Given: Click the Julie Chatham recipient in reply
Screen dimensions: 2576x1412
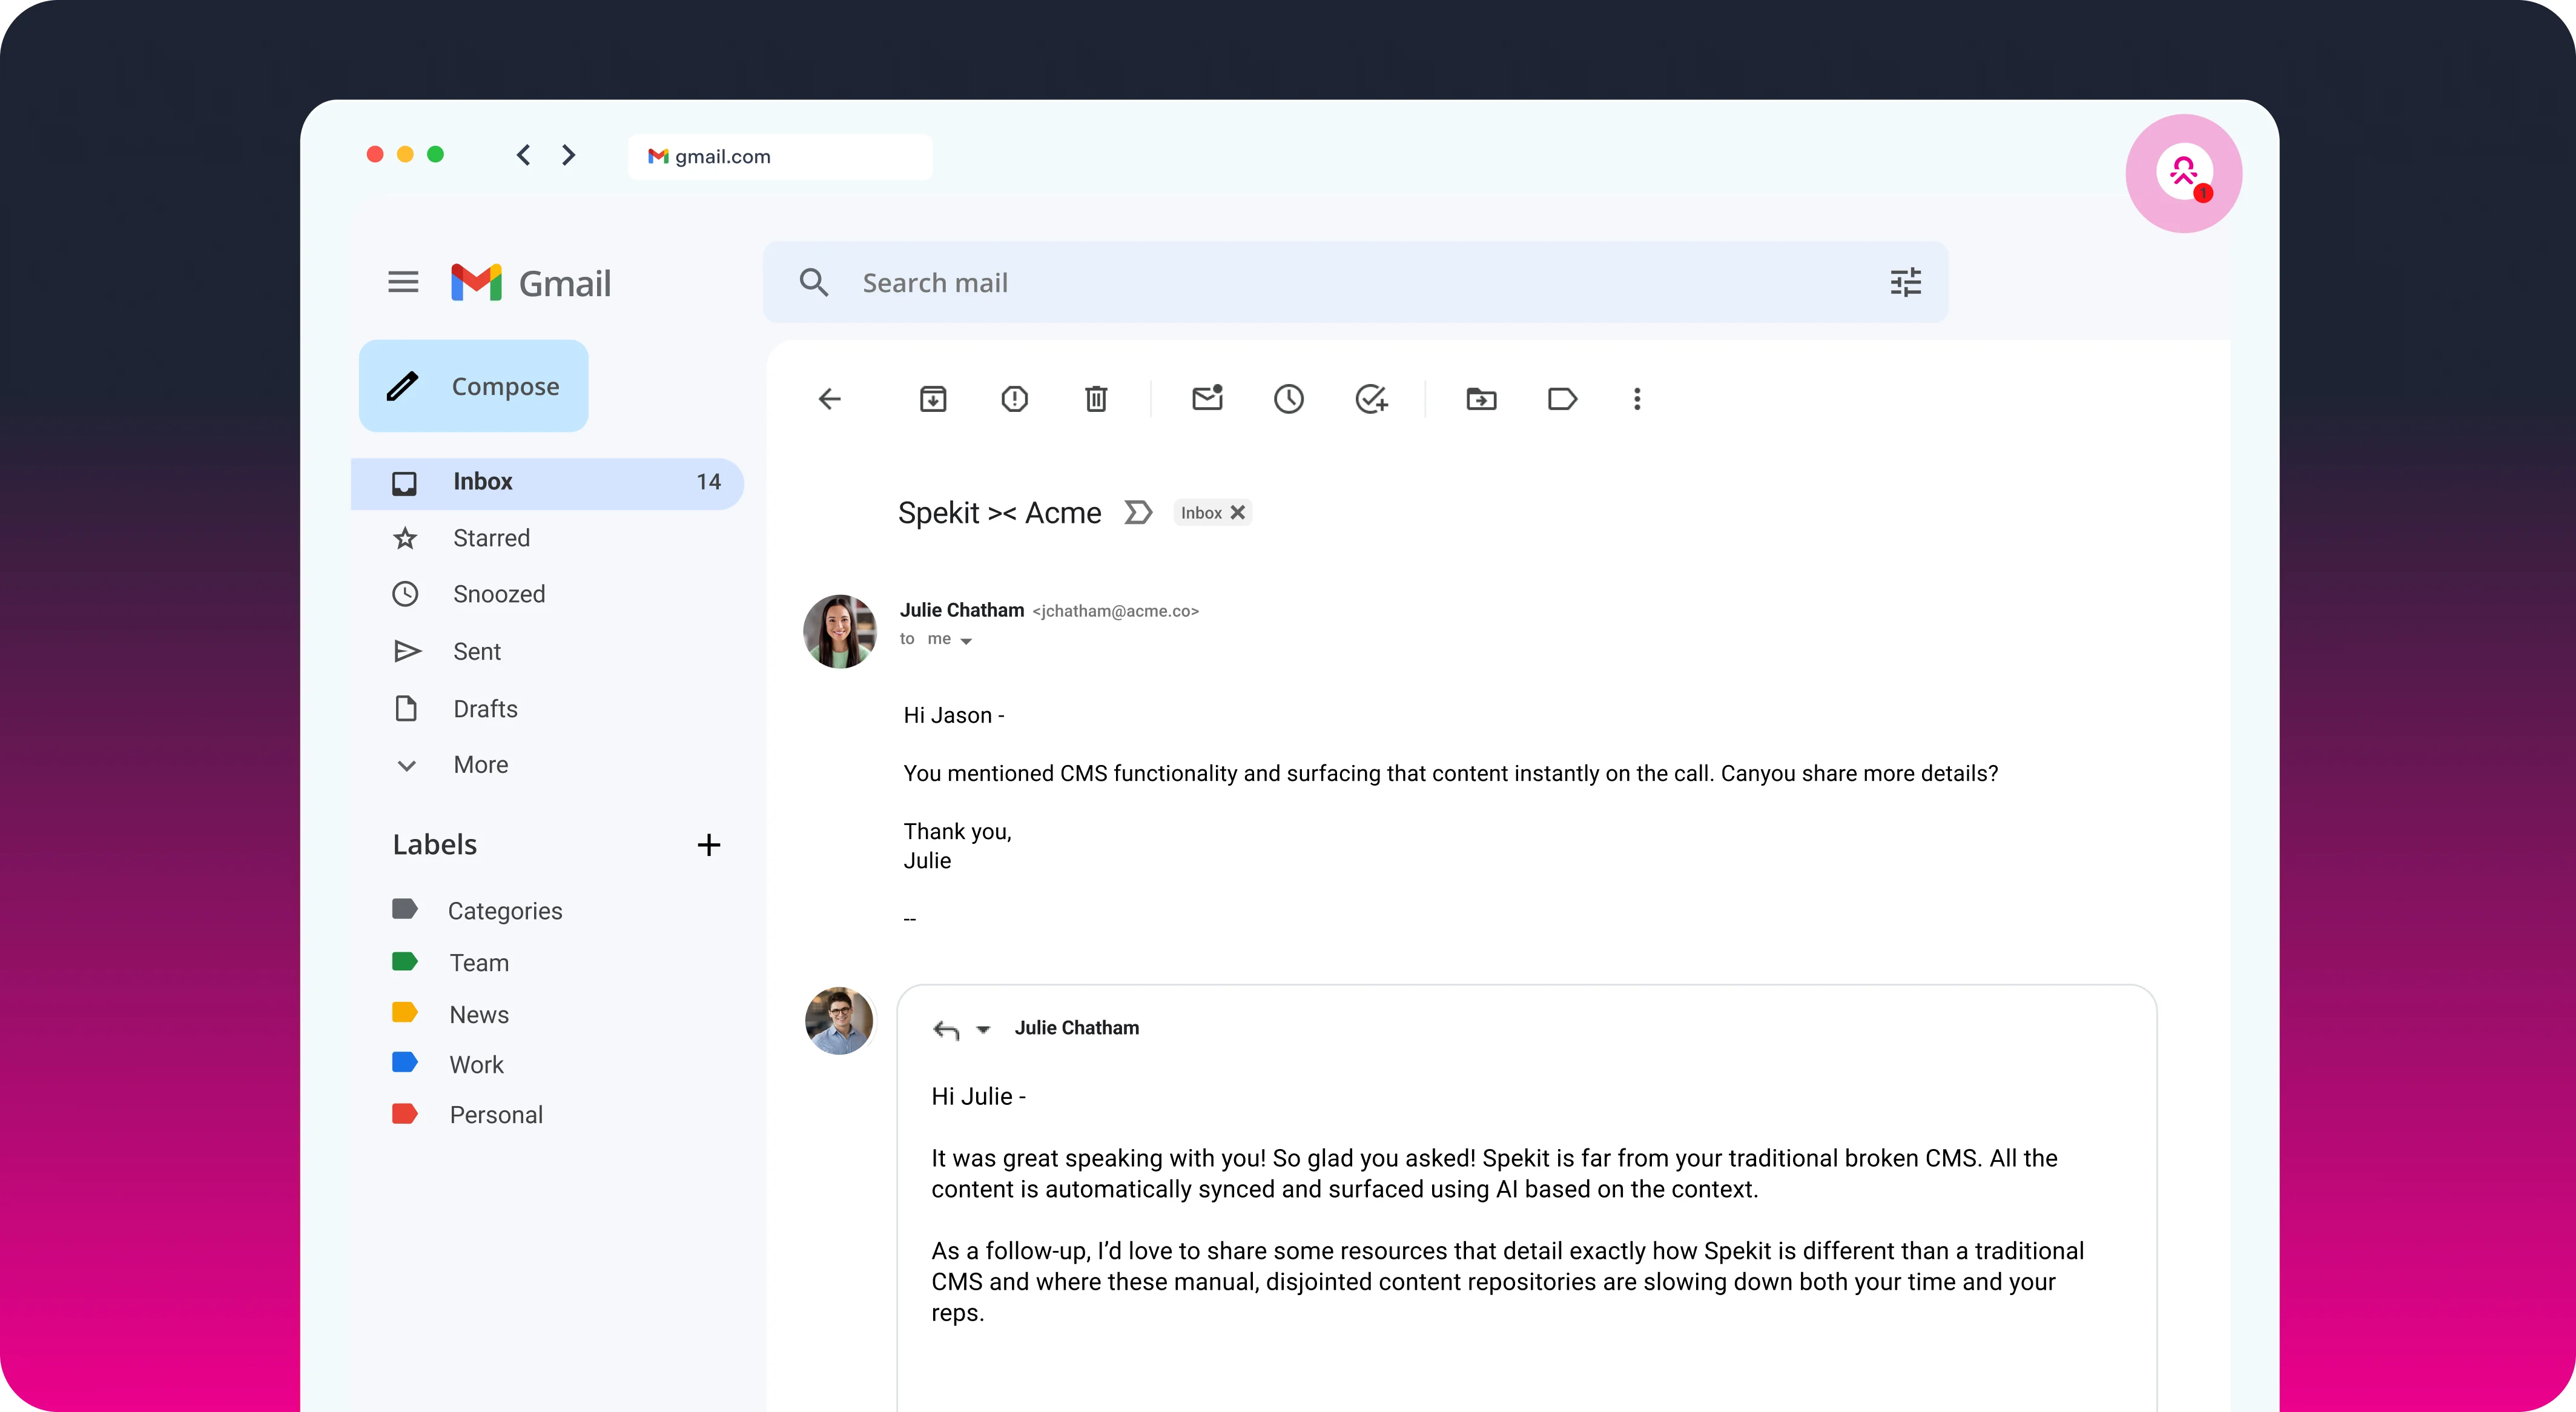Looking at the screenshot, I should pos(1076,1029).
